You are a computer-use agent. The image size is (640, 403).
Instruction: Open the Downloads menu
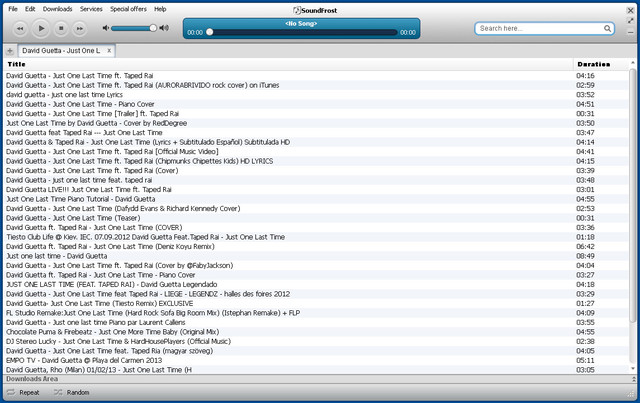(x=58, y=9)
